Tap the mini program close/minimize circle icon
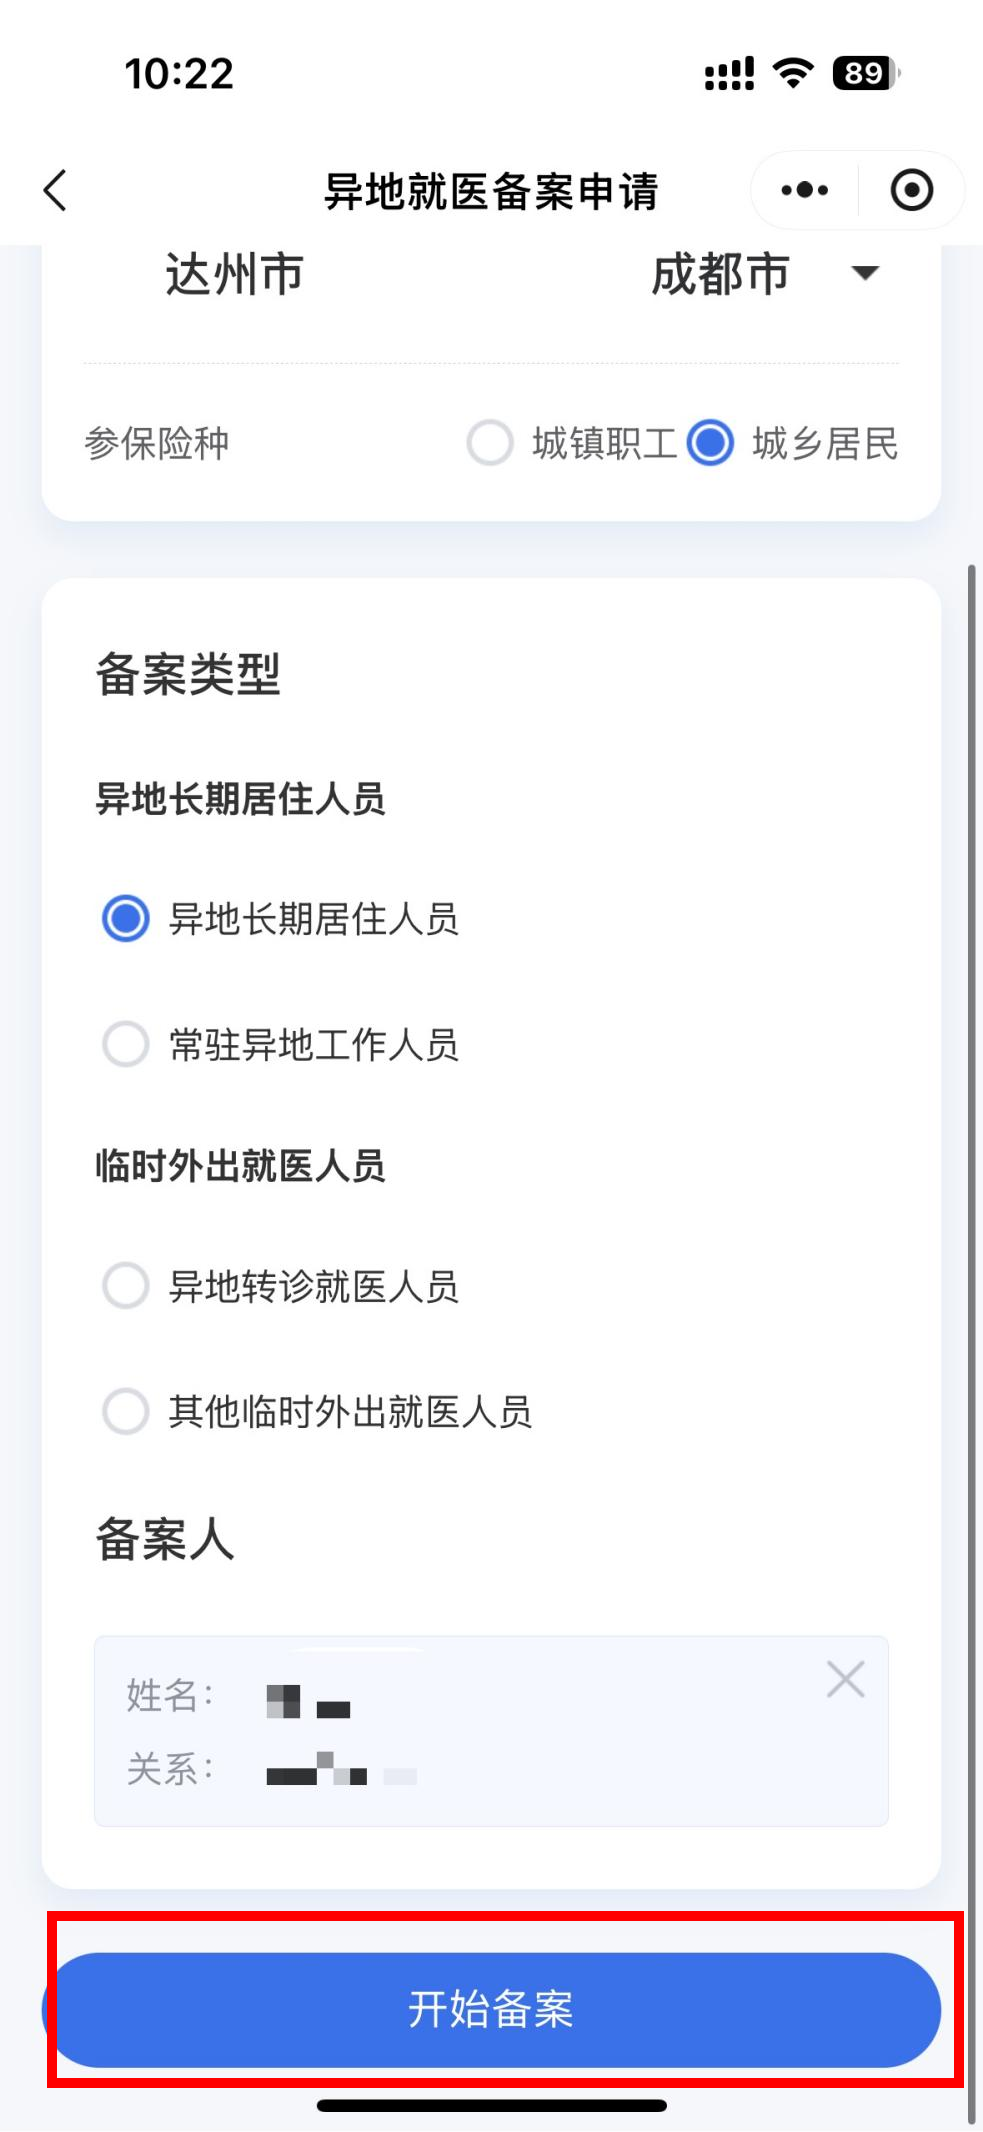The height and width of the screenshot is (2132, 983). 912,189
